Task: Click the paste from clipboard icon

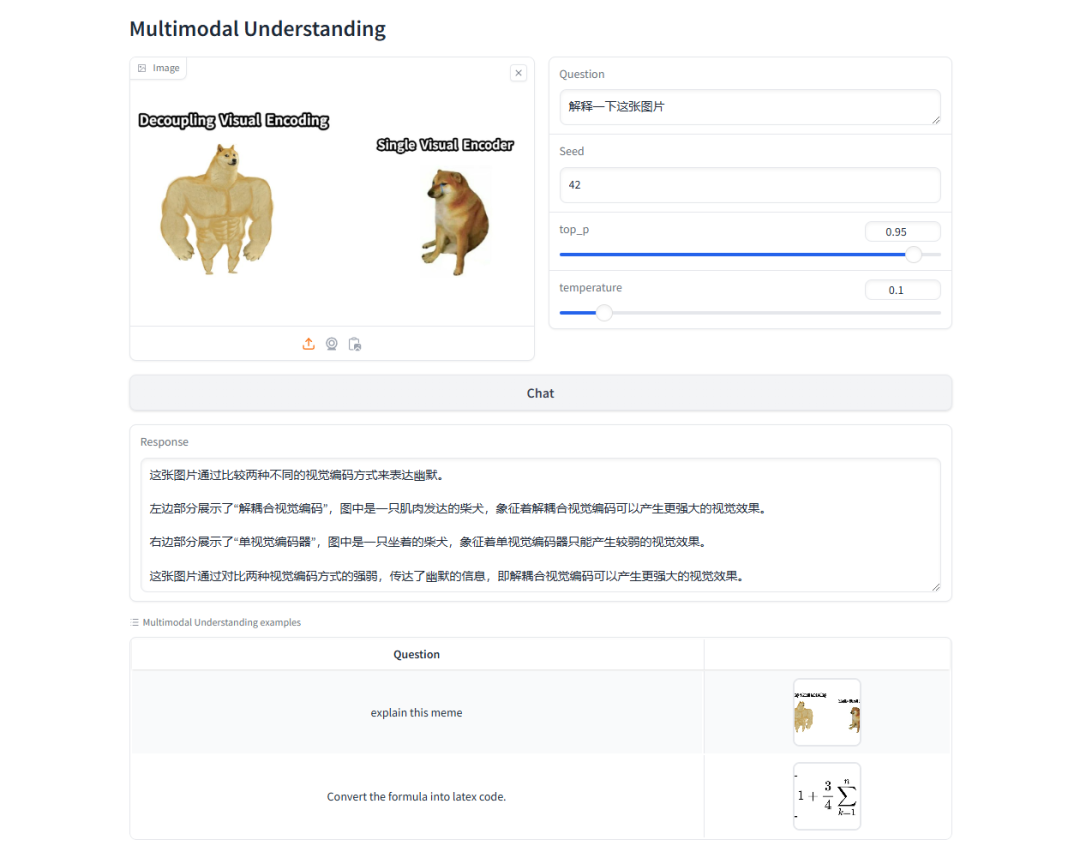Action: coord(355,344)
